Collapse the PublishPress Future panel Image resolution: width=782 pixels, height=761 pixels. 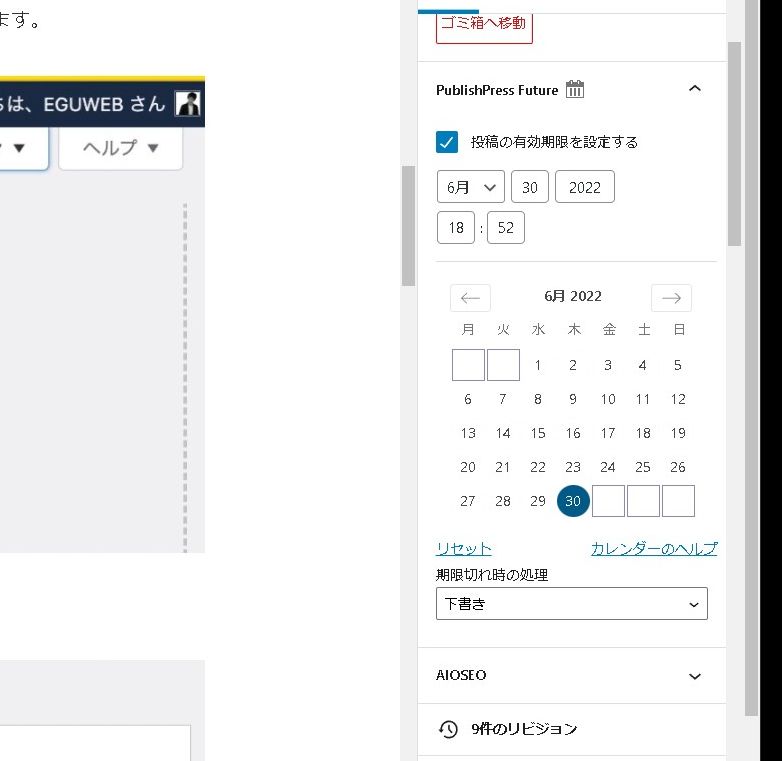pyautogui.click(x=695, y=89)
